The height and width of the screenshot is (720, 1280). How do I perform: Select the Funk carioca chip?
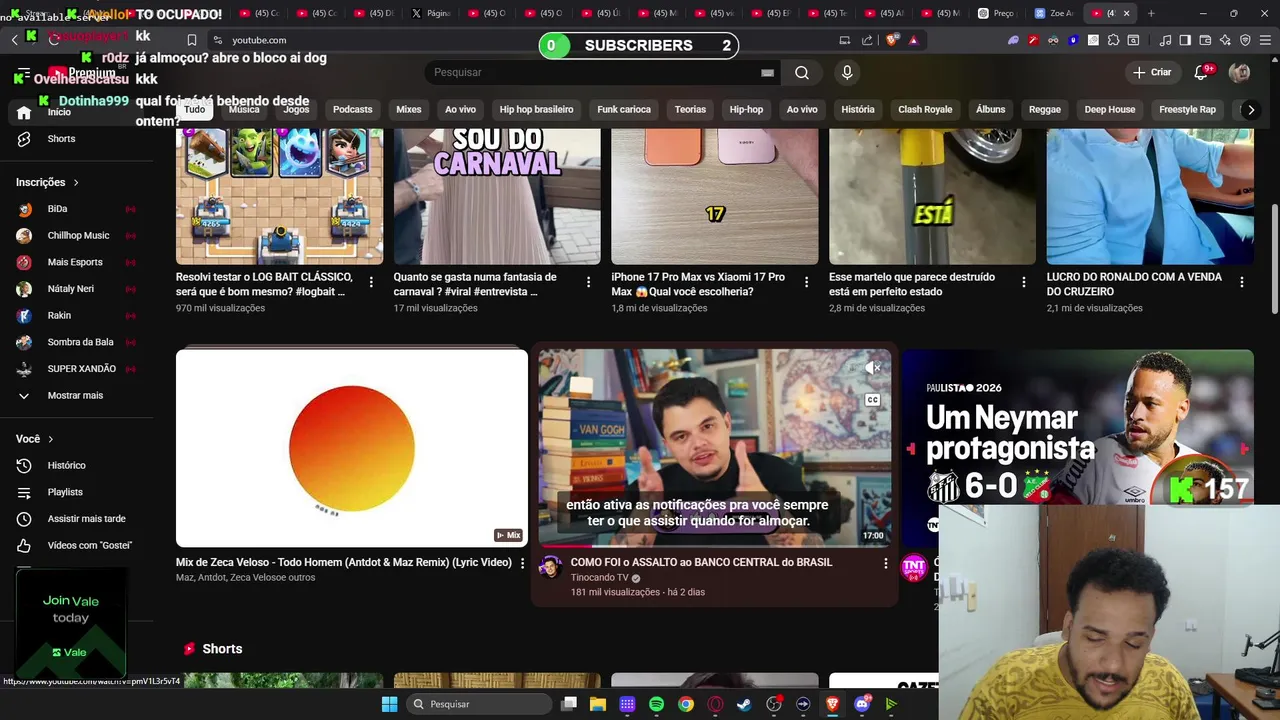point(623,109)
